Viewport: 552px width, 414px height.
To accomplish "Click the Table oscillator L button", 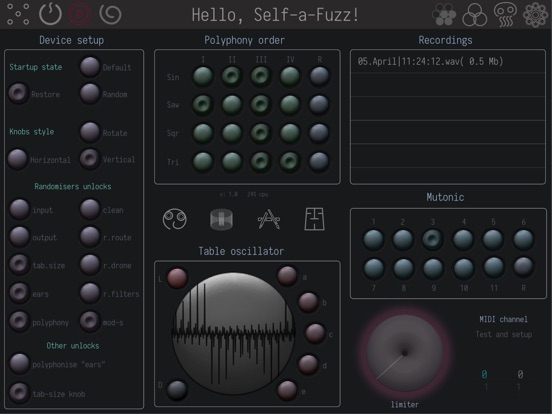I will [177, 278].
